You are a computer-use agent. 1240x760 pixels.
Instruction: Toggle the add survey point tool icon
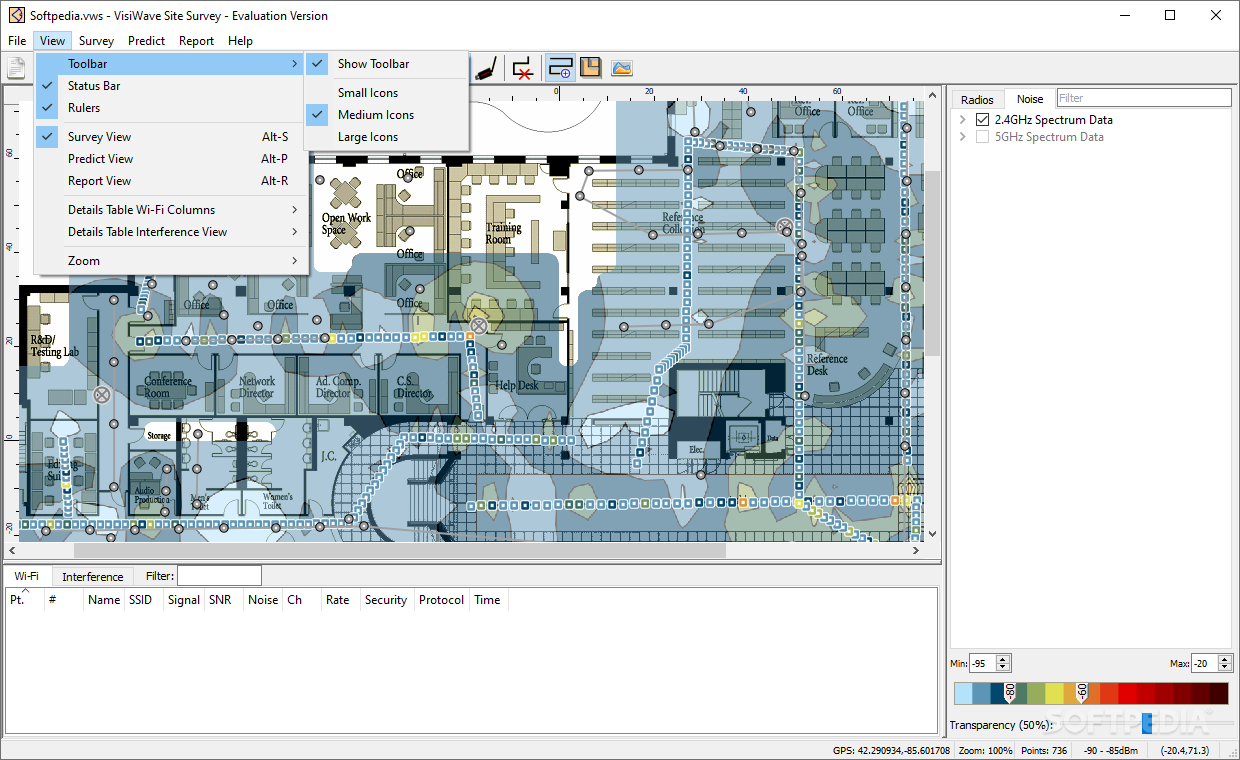560,68
